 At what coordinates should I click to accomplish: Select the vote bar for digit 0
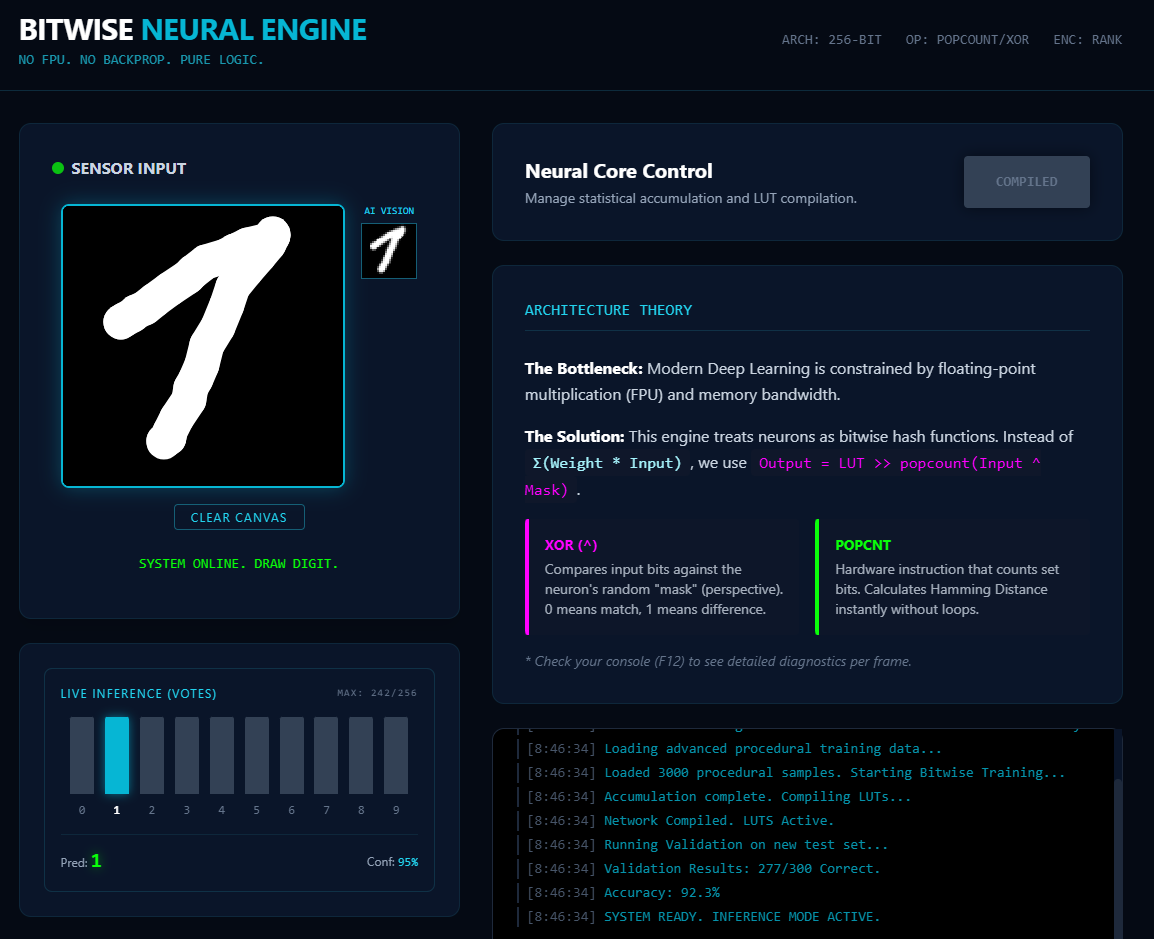82,755
